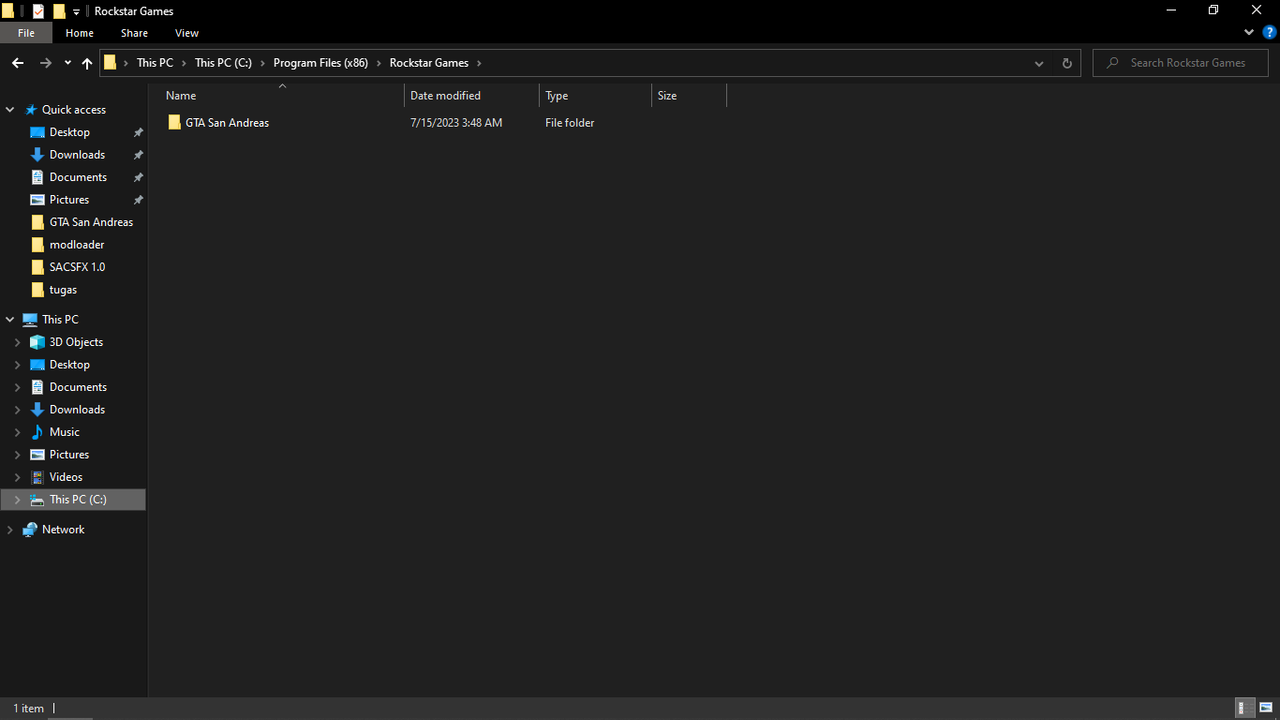
Task: Switch to the Share ribbon tab
Action: point(134,33)
